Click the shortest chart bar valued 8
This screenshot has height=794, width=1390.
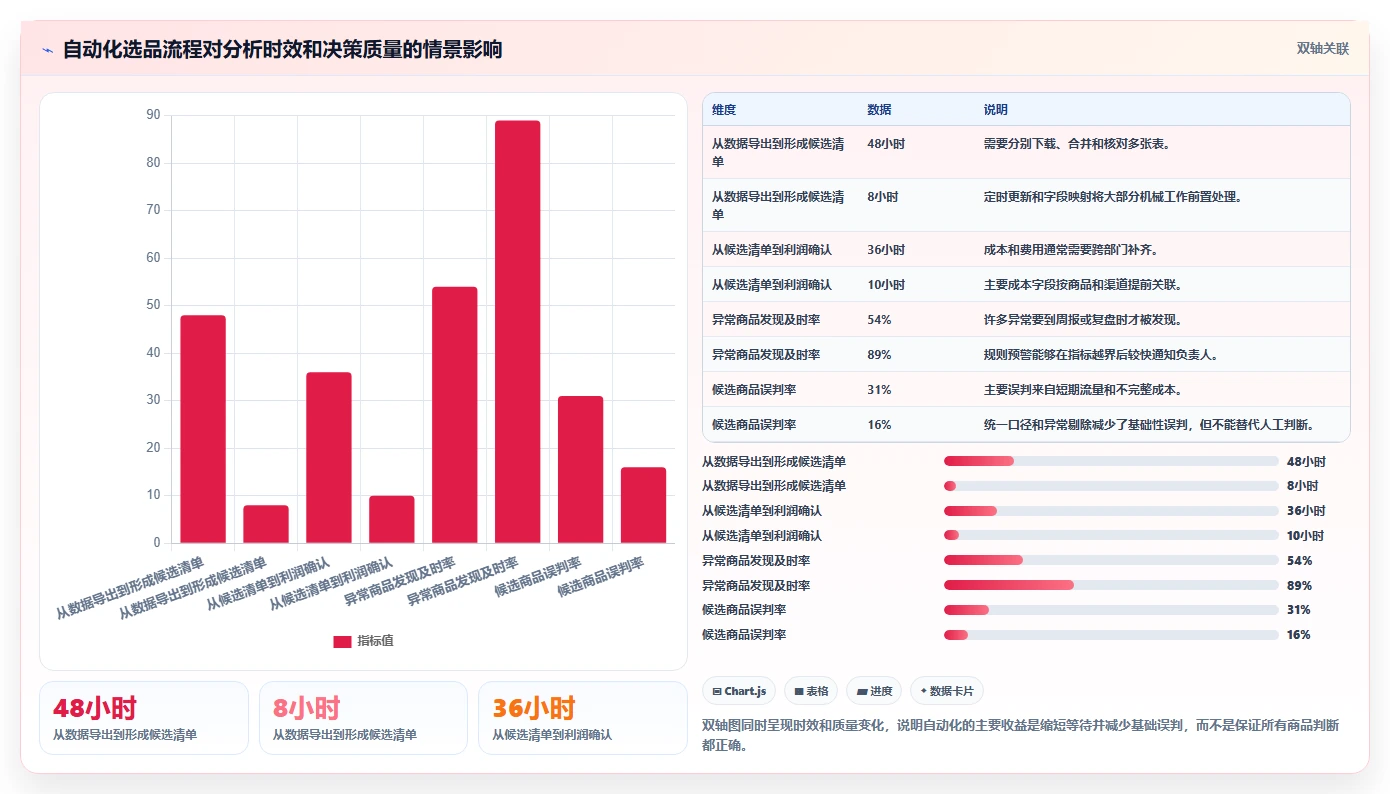[x=266, y=524]
